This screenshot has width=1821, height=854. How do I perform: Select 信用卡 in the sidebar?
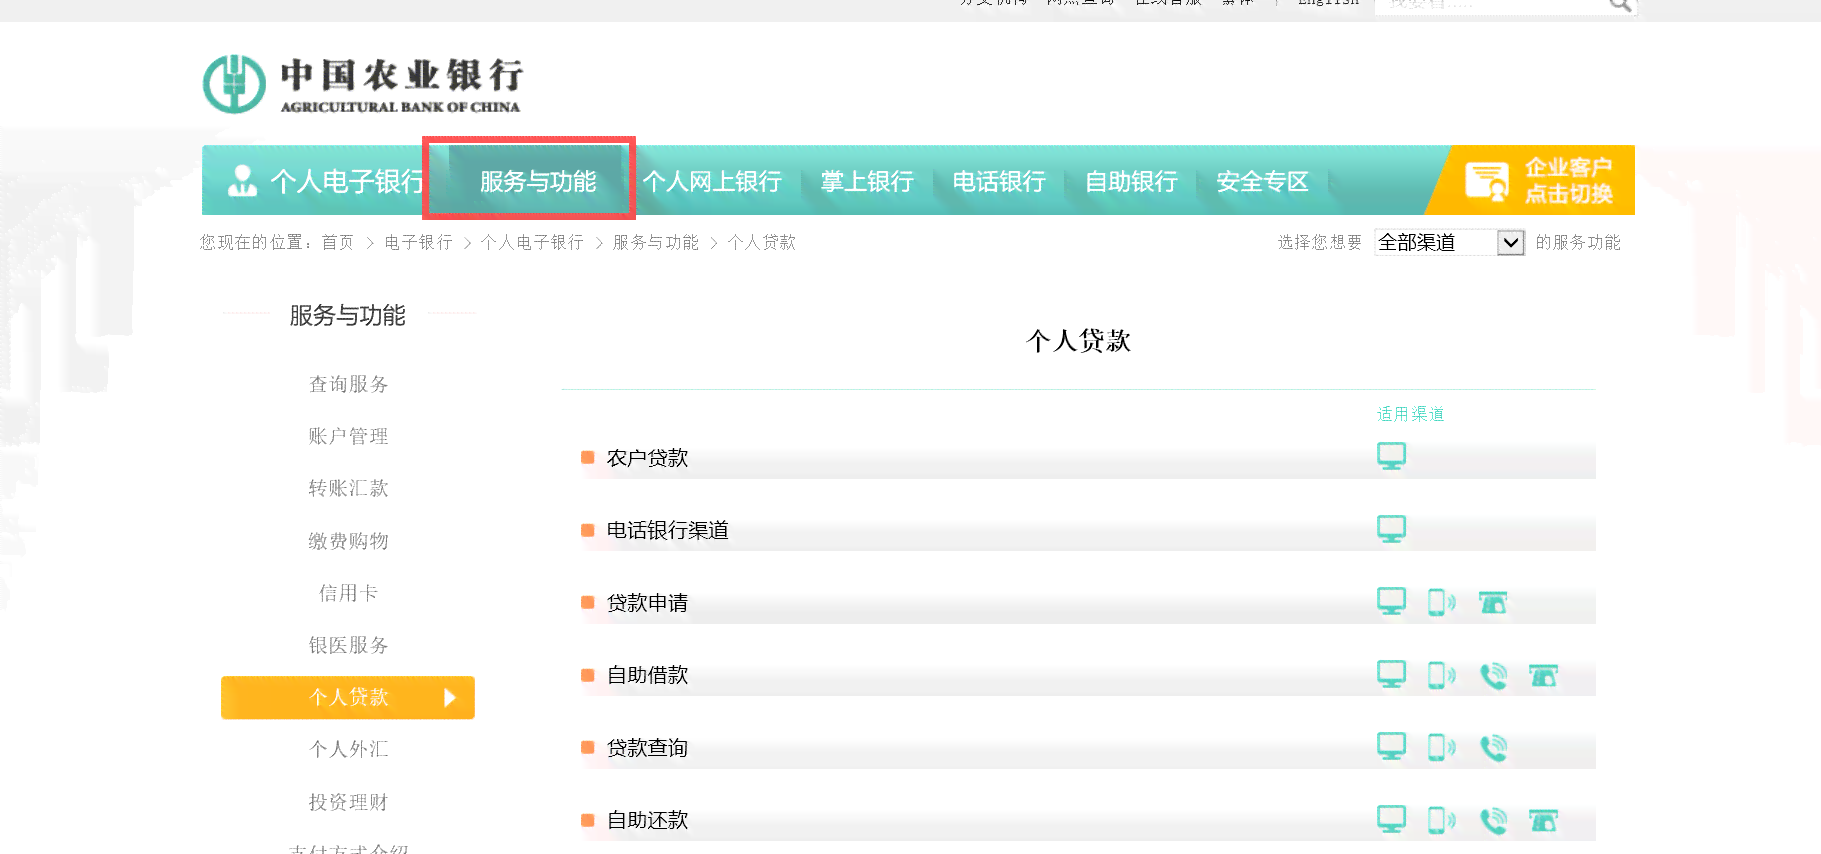[x=348, y=593]
